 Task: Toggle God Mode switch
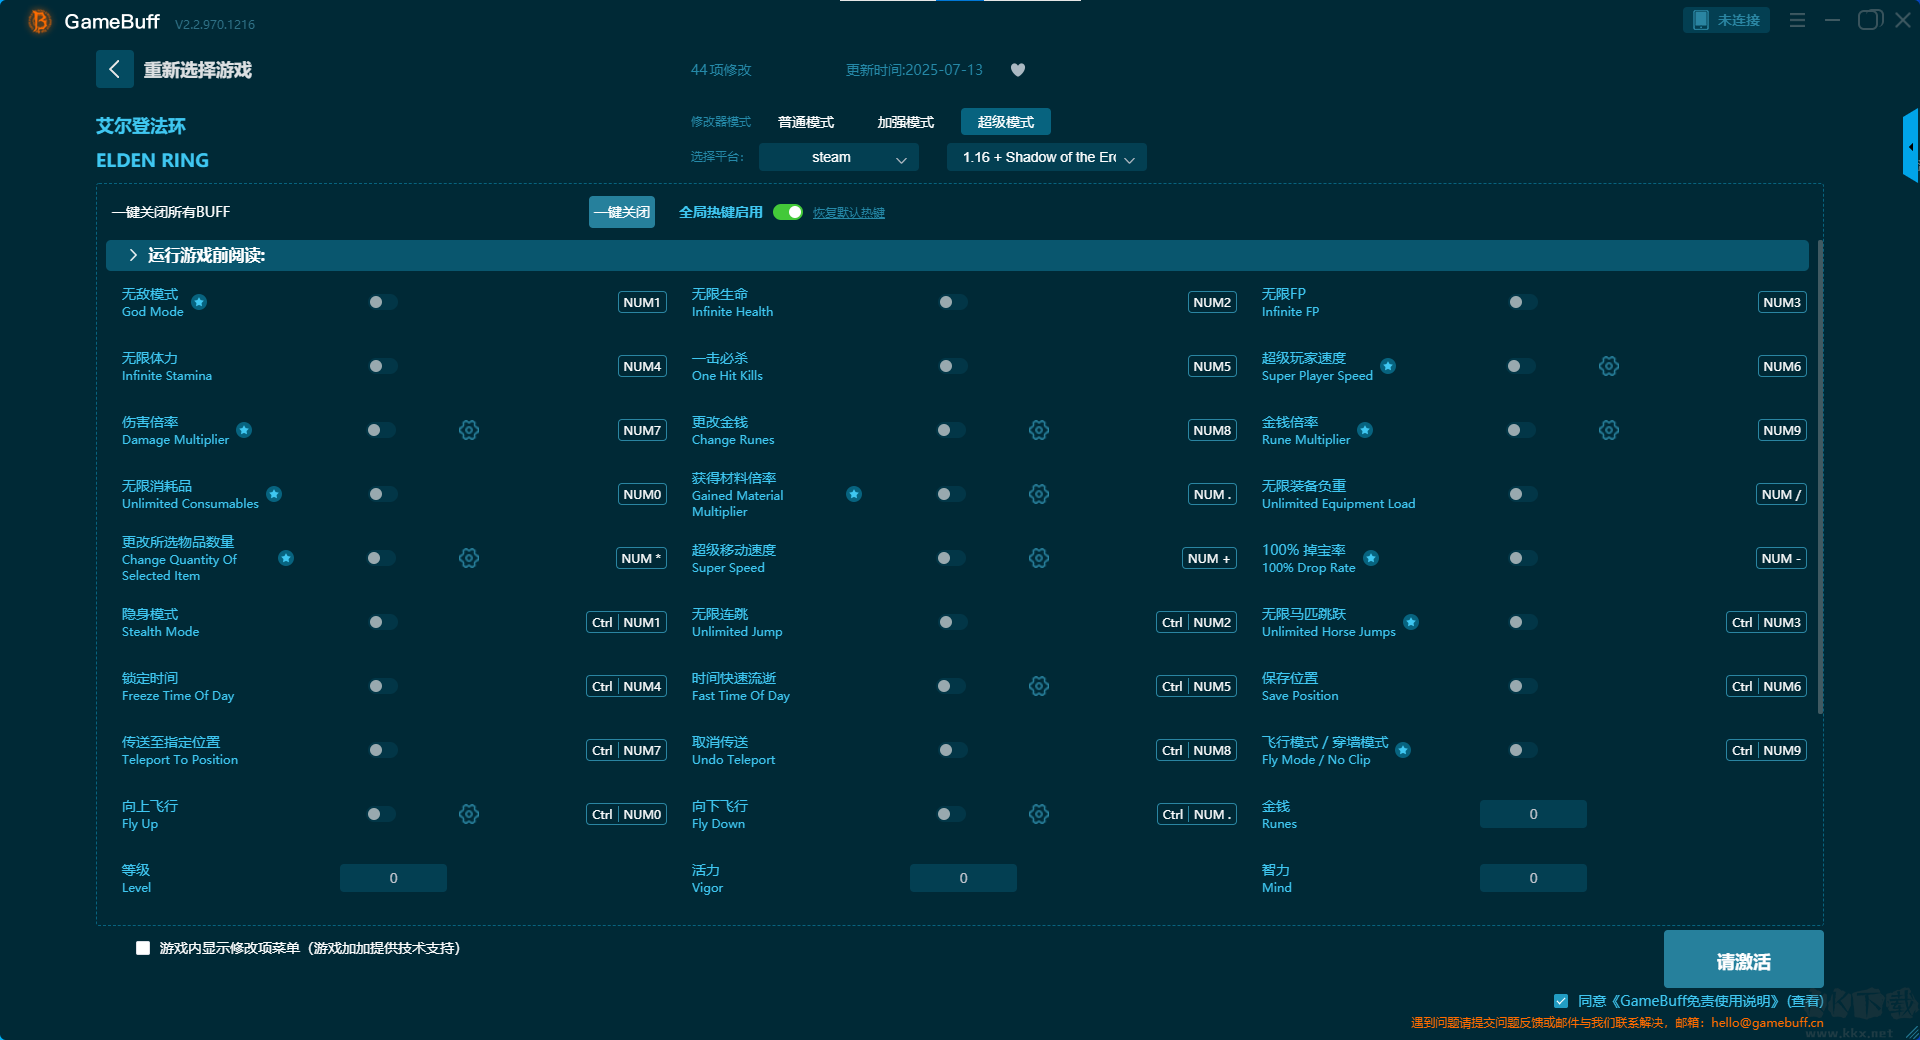381,302
